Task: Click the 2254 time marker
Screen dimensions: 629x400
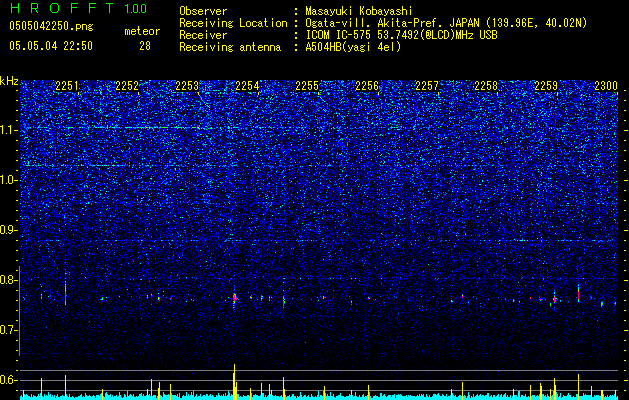Action: [247, 86]
